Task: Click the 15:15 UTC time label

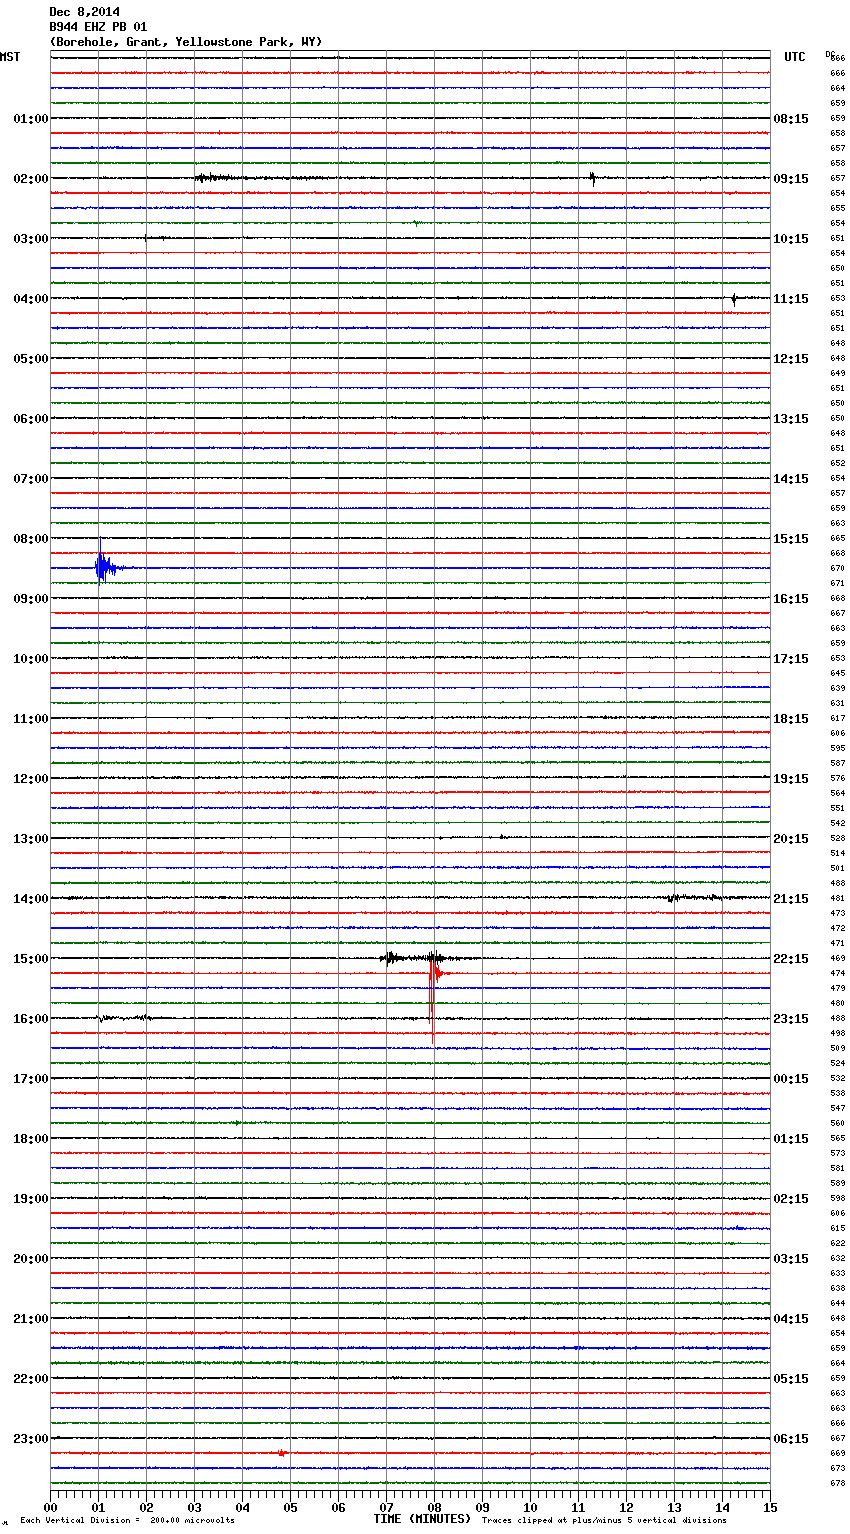Action: tap(791, 539)
